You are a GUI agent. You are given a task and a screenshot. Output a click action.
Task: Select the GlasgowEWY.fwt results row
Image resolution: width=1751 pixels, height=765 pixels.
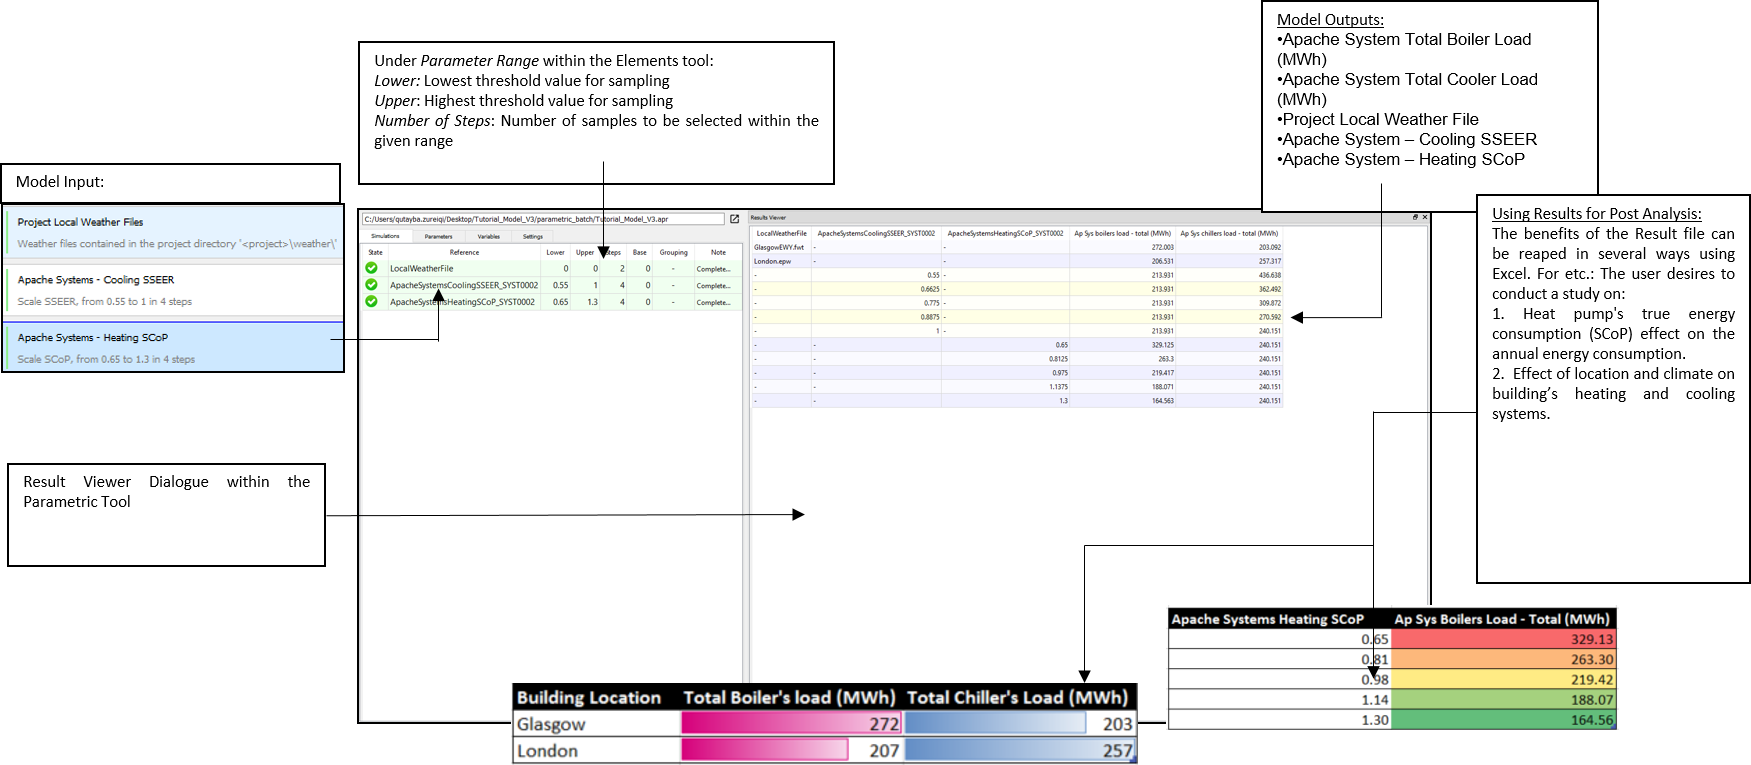(x=779, y=247)
